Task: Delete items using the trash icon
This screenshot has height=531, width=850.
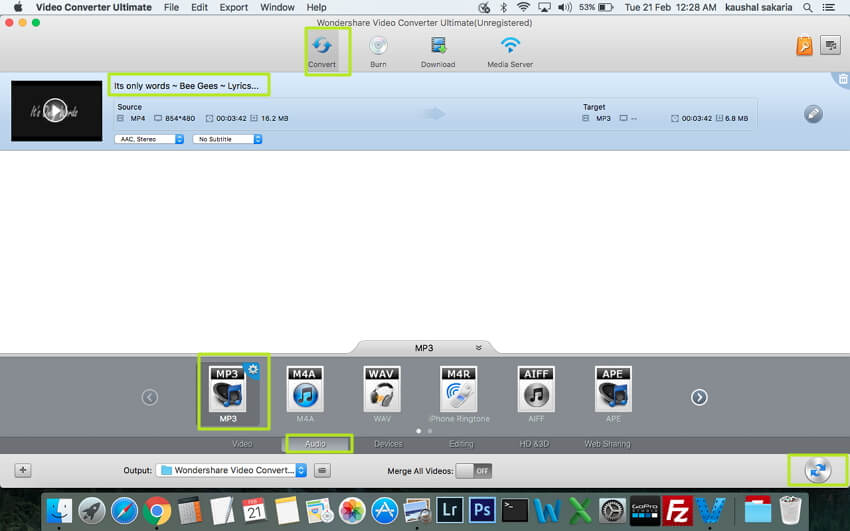Action: pyautogui.click(x=843, y=80)
